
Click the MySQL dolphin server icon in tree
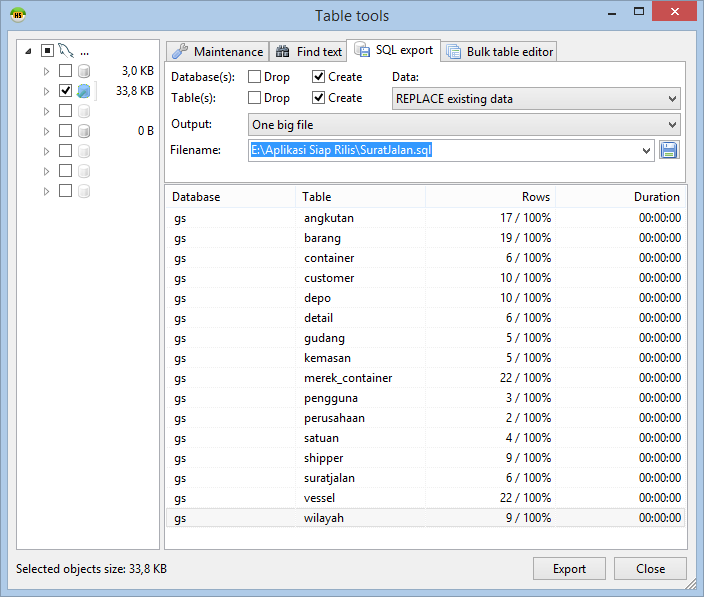(66, 51)
